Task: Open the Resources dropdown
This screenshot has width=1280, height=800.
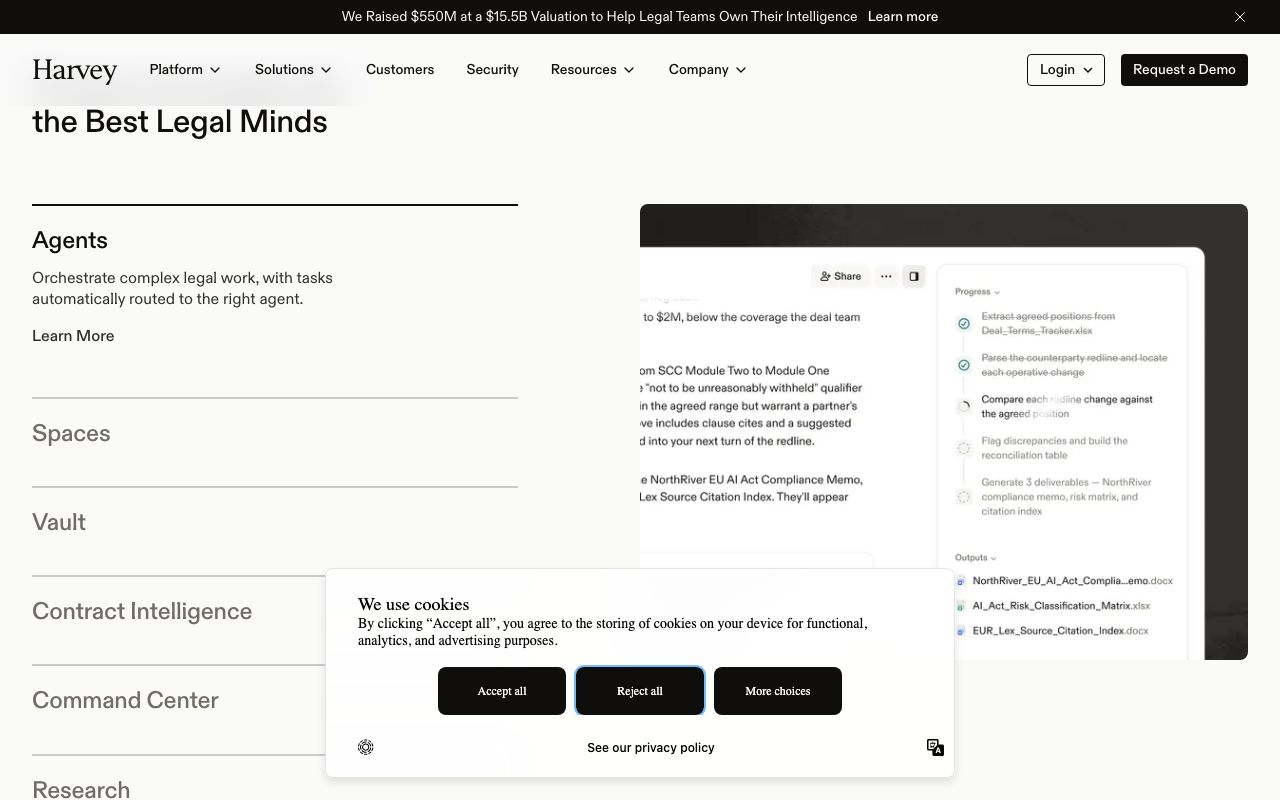Action: 592,69
